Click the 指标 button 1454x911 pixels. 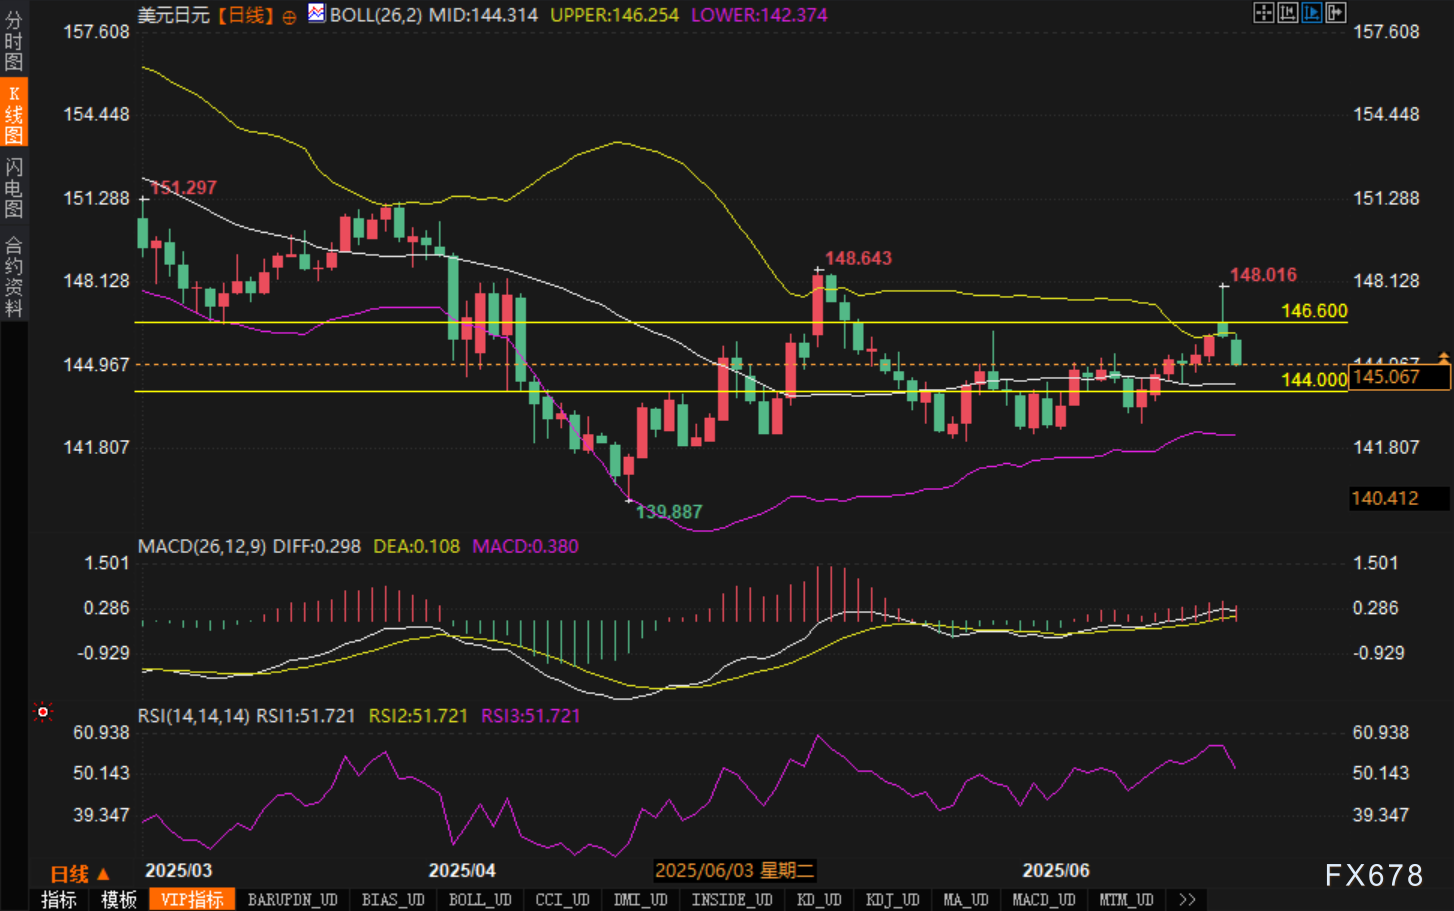coord(59,900)
